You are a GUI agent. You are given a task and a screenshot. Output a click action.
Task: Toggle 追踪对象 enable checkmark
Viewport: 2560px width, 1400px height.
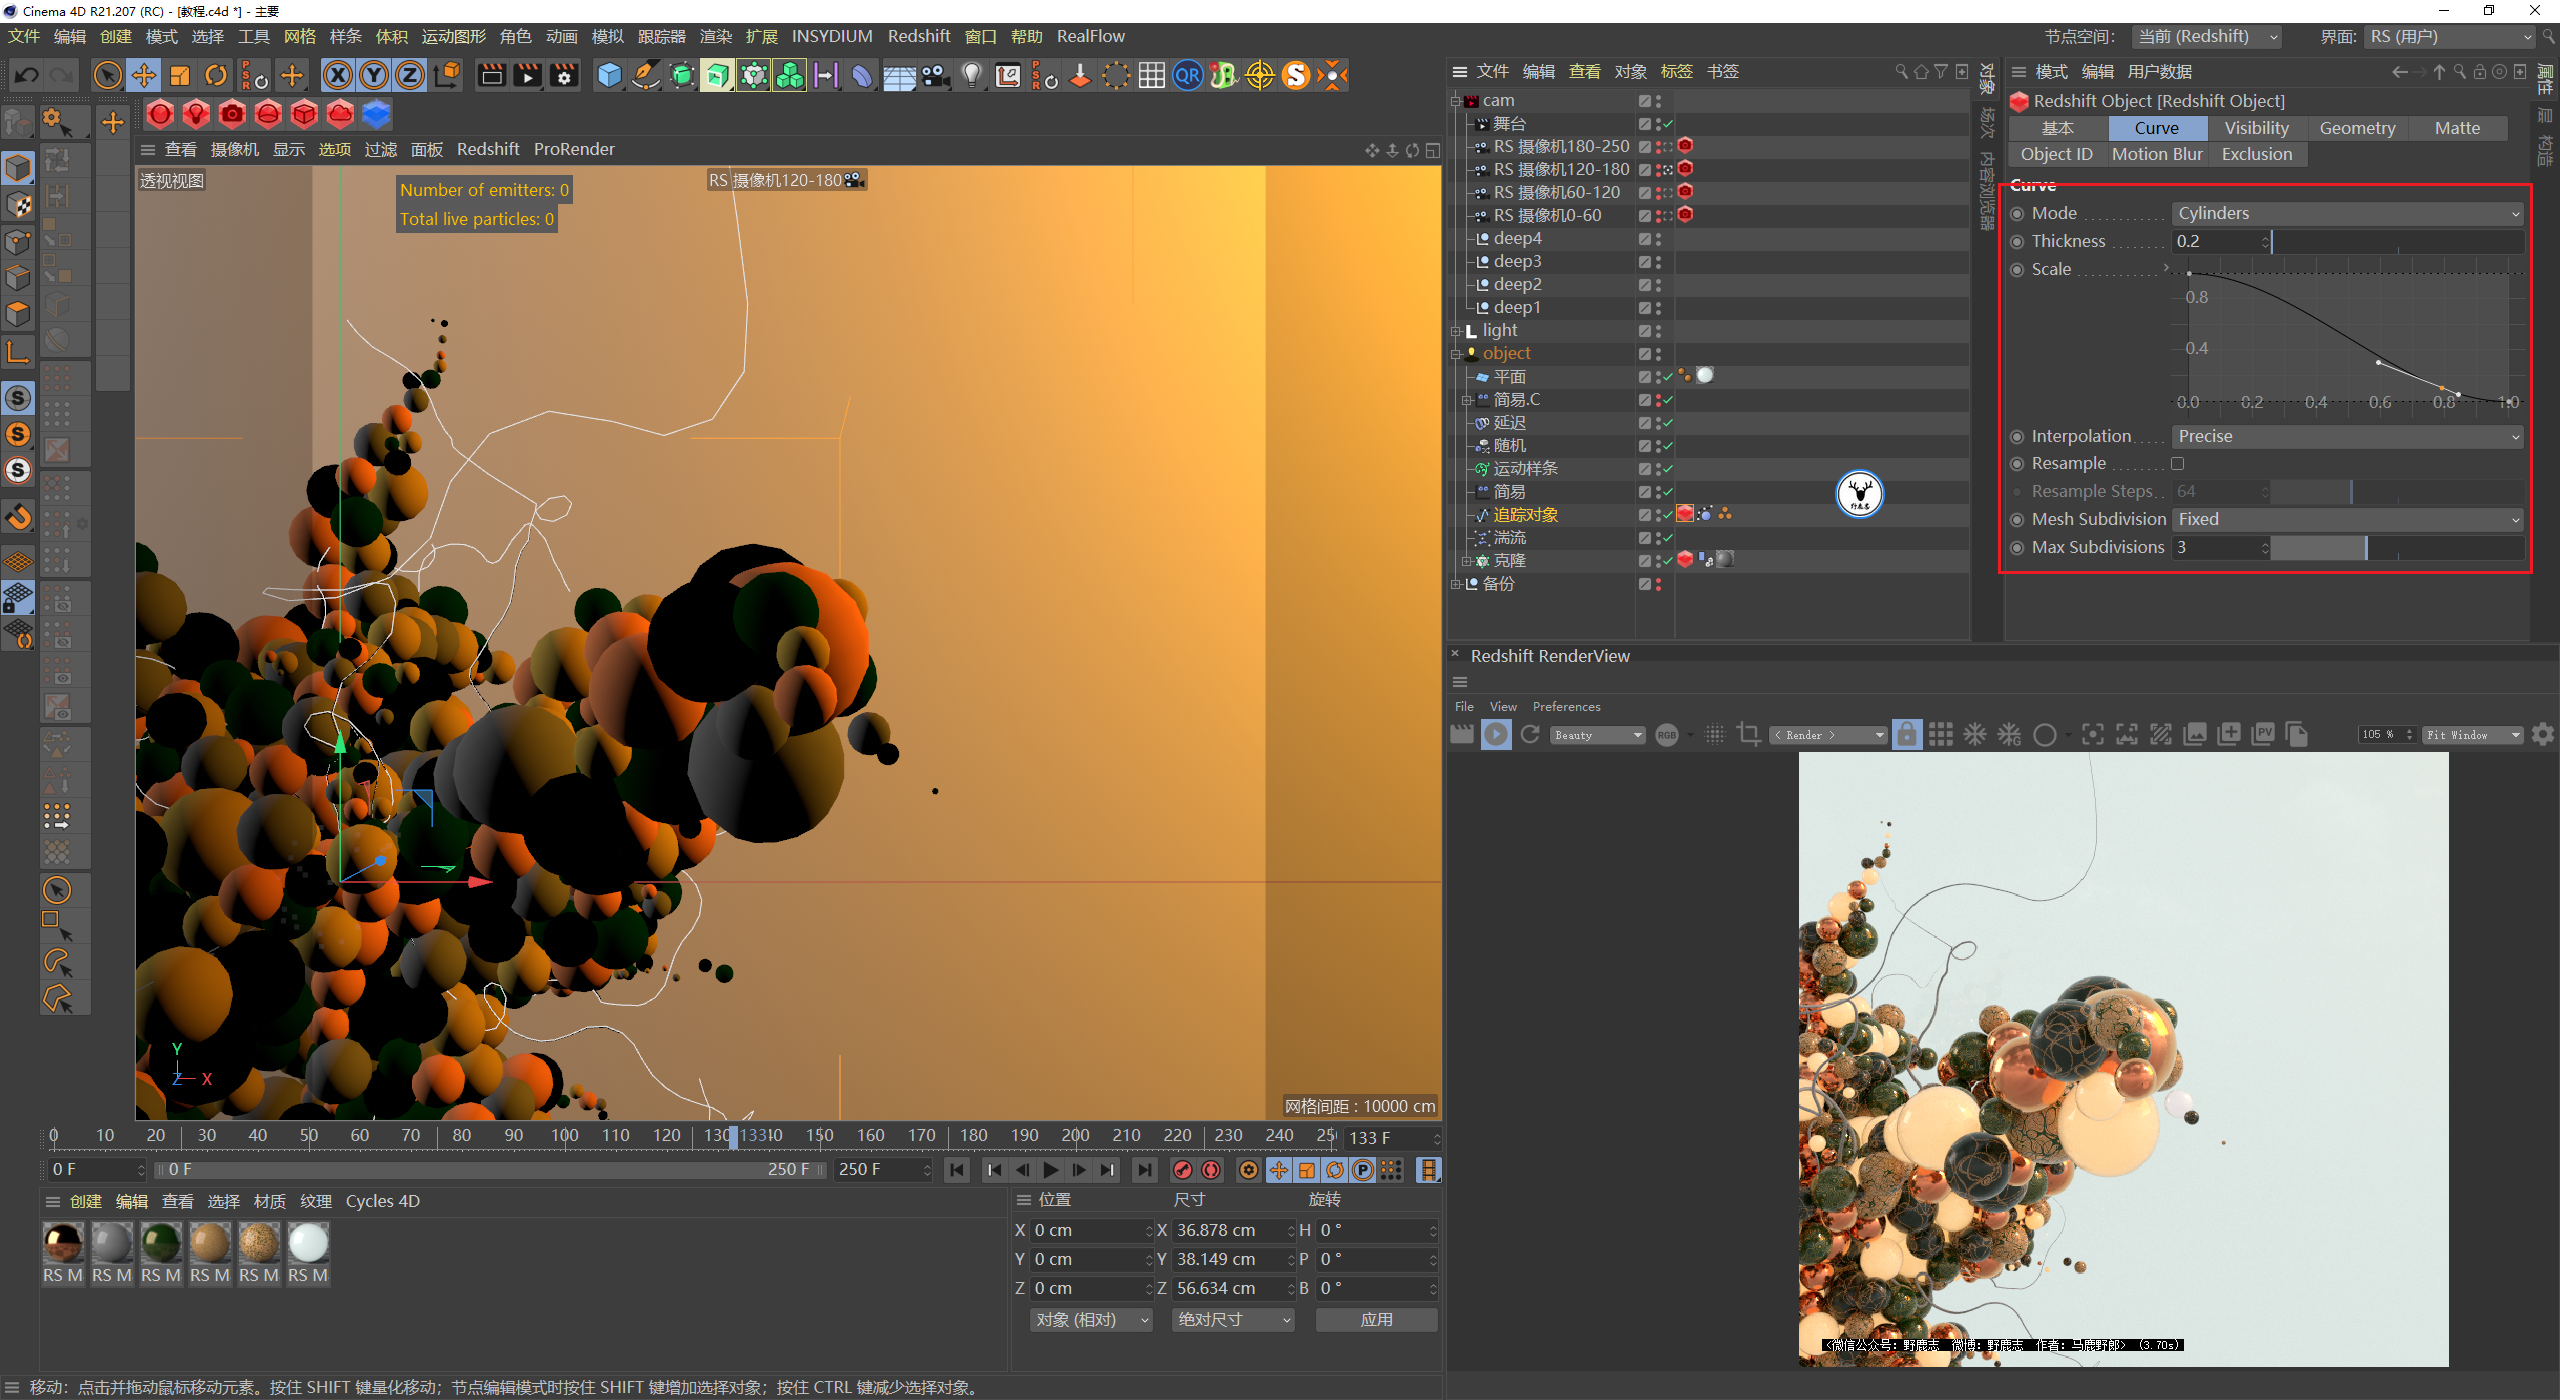[x=1667, y=515]
